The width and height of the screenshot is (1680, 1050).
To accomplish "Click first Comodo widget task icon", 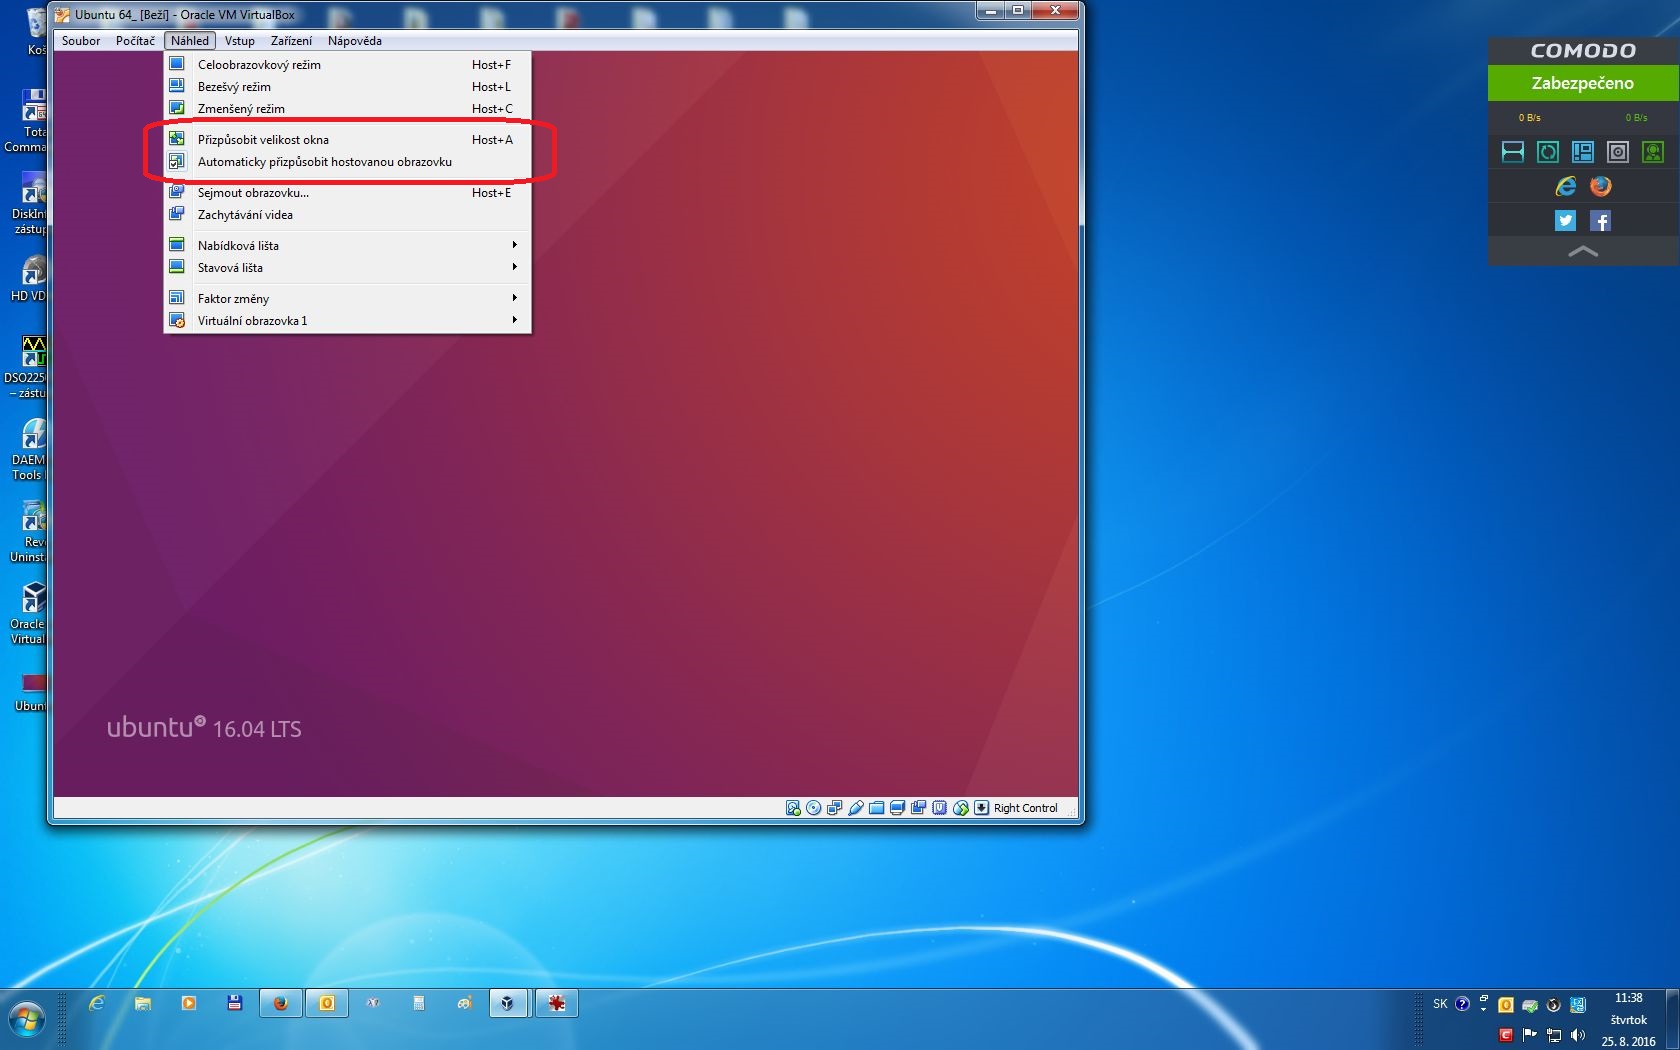I will tap(1513, 151).
